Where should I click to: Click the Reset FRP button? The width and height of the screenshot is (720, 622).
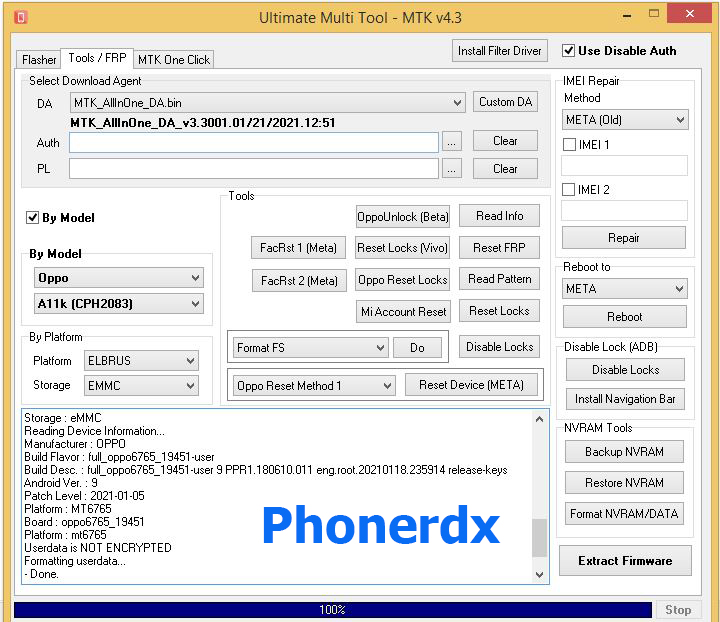coord(500,248)
